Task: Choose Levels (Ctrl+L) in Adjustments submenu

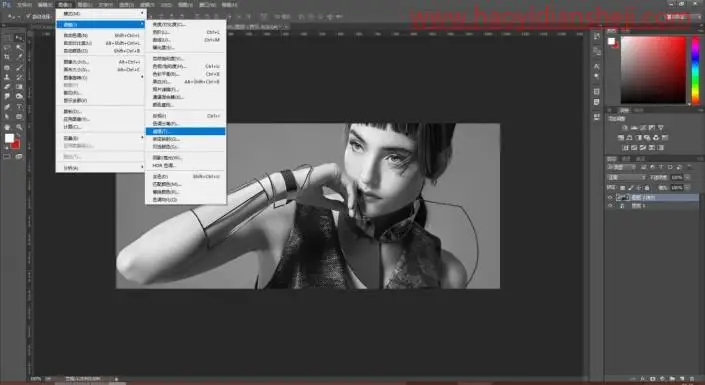Action: tap(185, 32)
